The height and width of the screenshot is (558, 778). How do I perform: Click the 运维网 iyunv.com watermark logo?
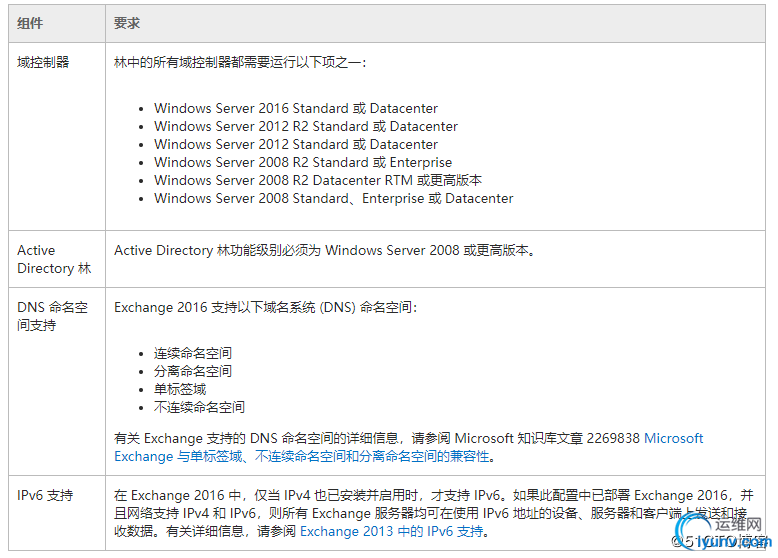(722, 531)
